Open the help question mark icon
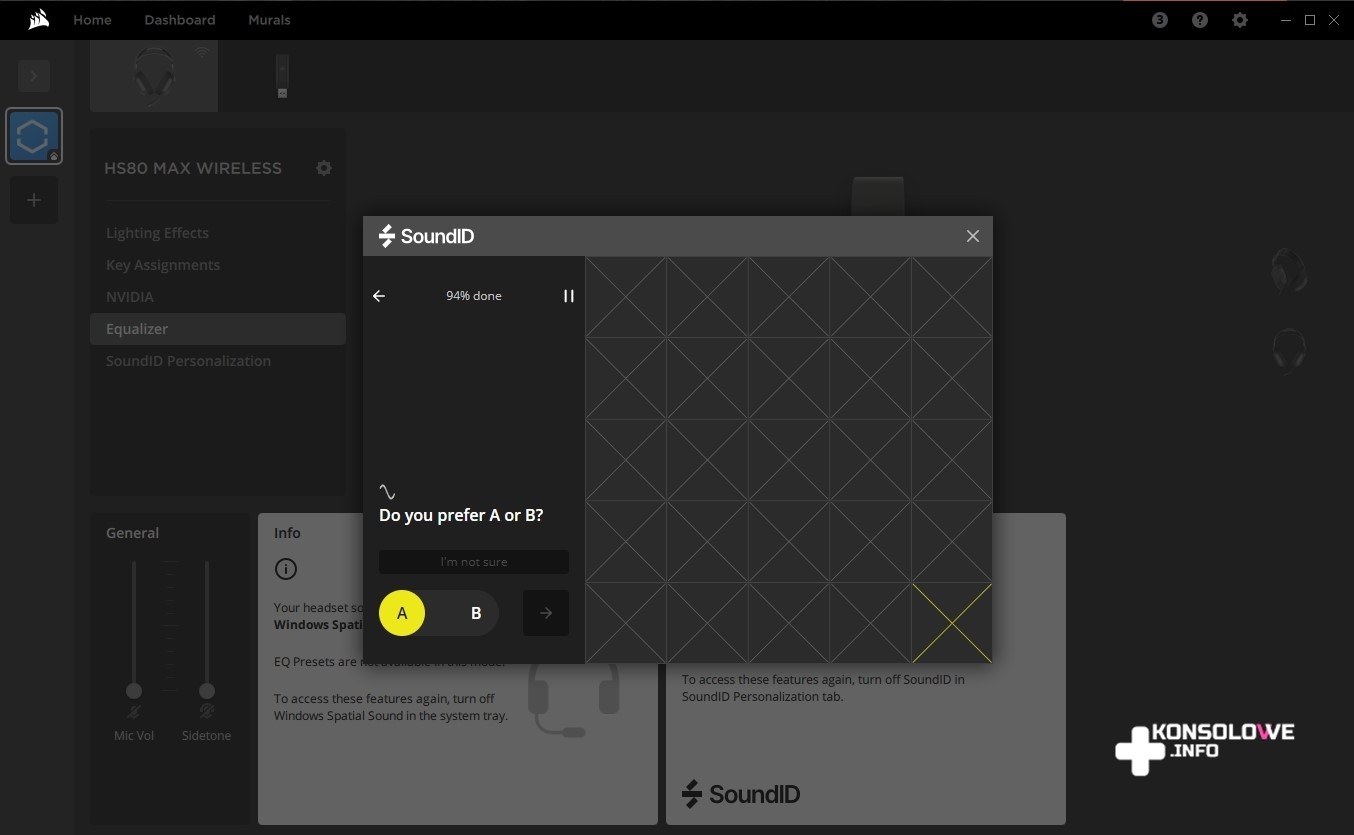 tap(1200, 20)
